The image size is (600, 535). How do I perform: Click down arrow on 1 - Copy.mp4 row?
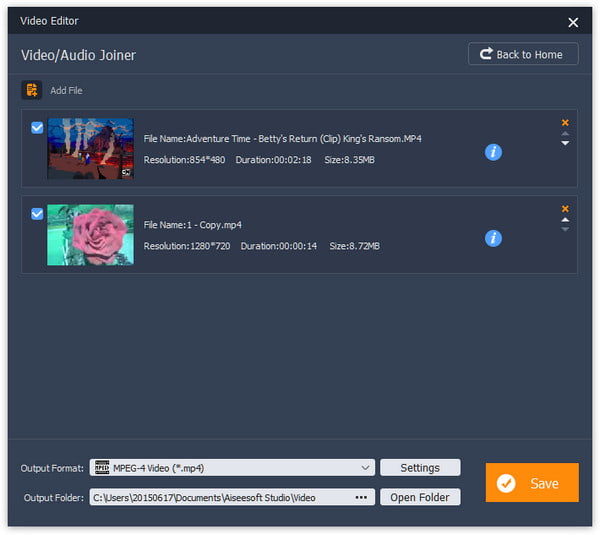point(565,229)
